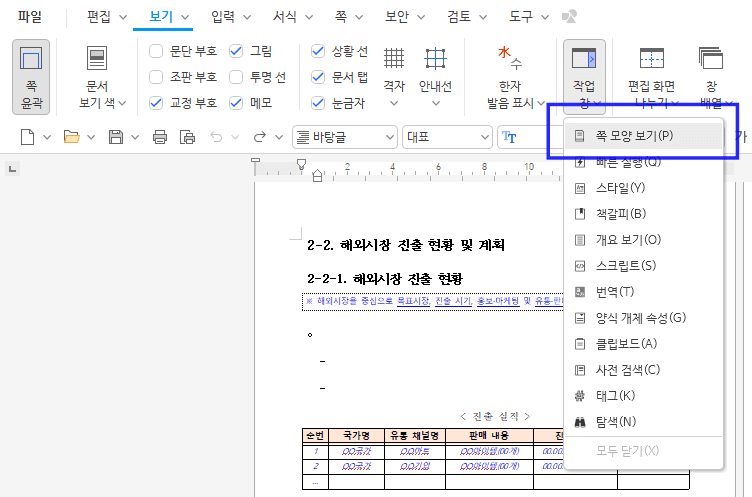Uncheck the 상황 선 checkbox

coord(318,51)
